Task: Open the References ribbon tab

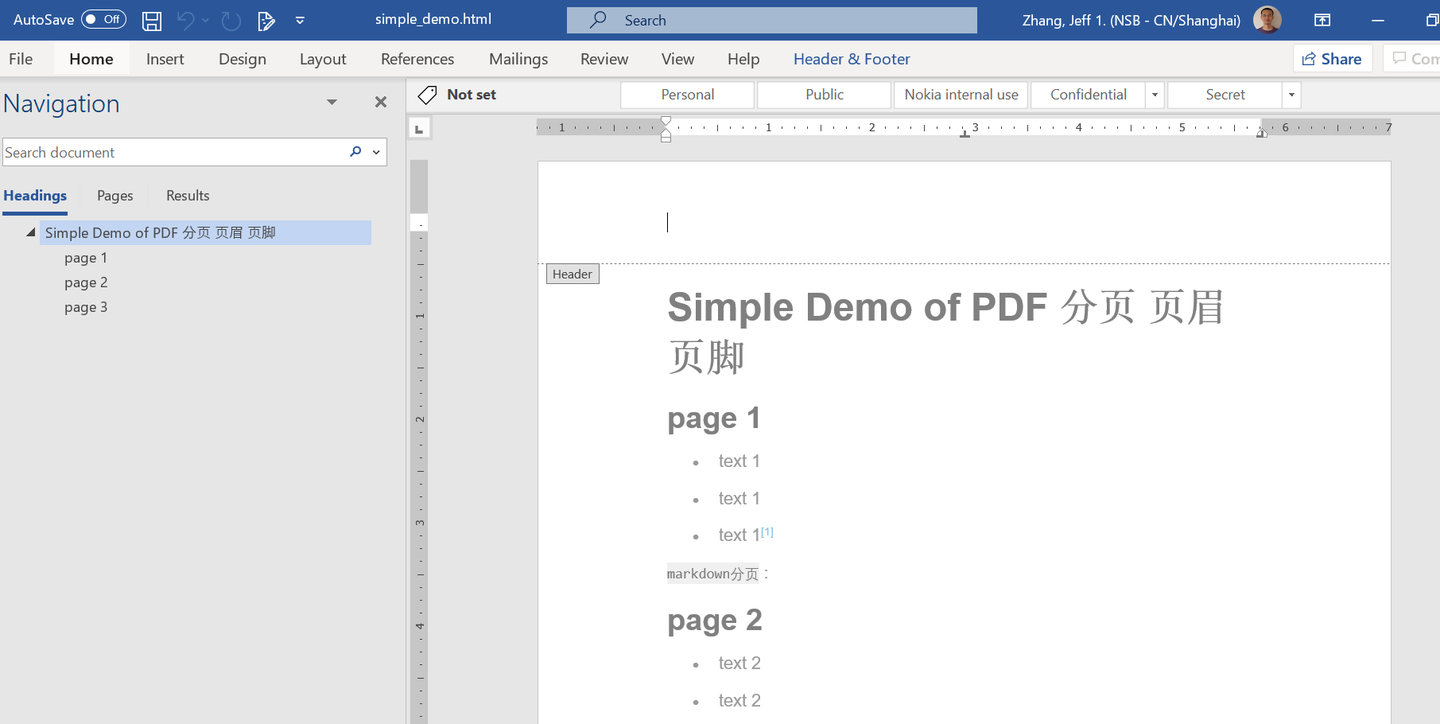Action: 417,59
